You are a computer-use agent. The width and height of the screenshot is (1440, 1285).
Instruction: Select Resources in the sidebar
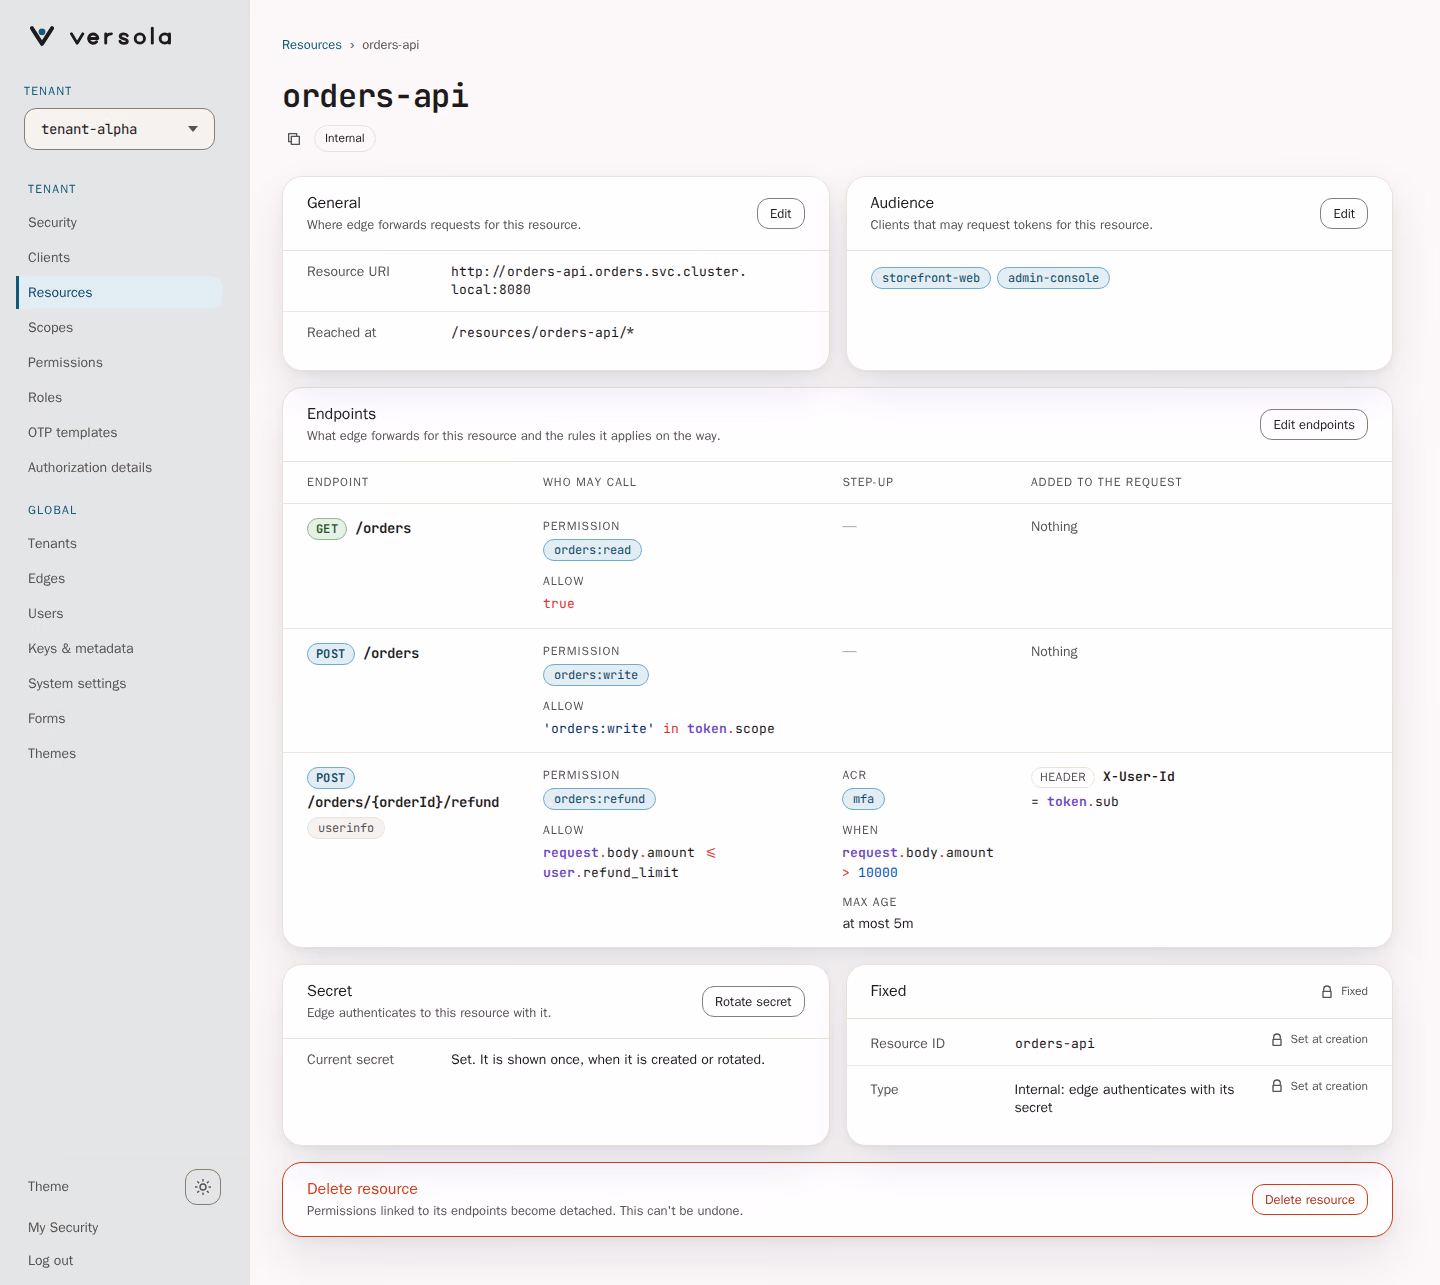[x=119, y=293]
